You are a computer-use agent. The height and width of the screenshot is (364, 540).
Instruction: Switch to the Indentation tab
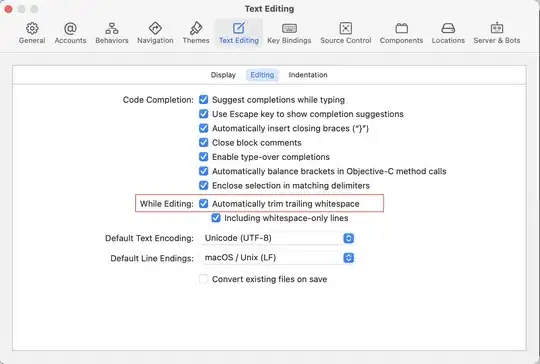coord(308,75)
